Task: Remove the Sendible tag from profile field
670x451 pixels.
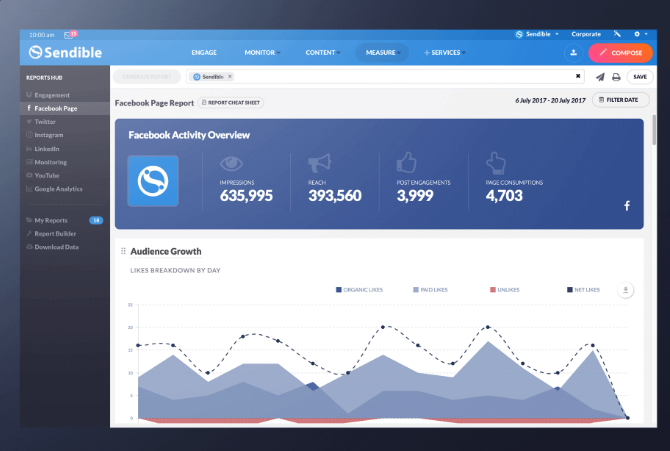Action: 229,76
